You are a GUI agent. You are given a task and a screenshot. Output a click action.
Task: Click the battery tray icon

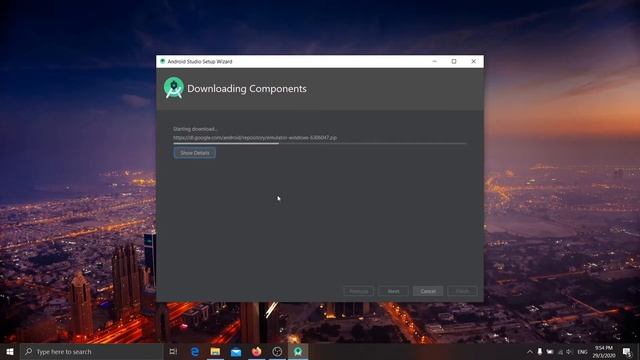pyautogui.click(x=550, y=351)
